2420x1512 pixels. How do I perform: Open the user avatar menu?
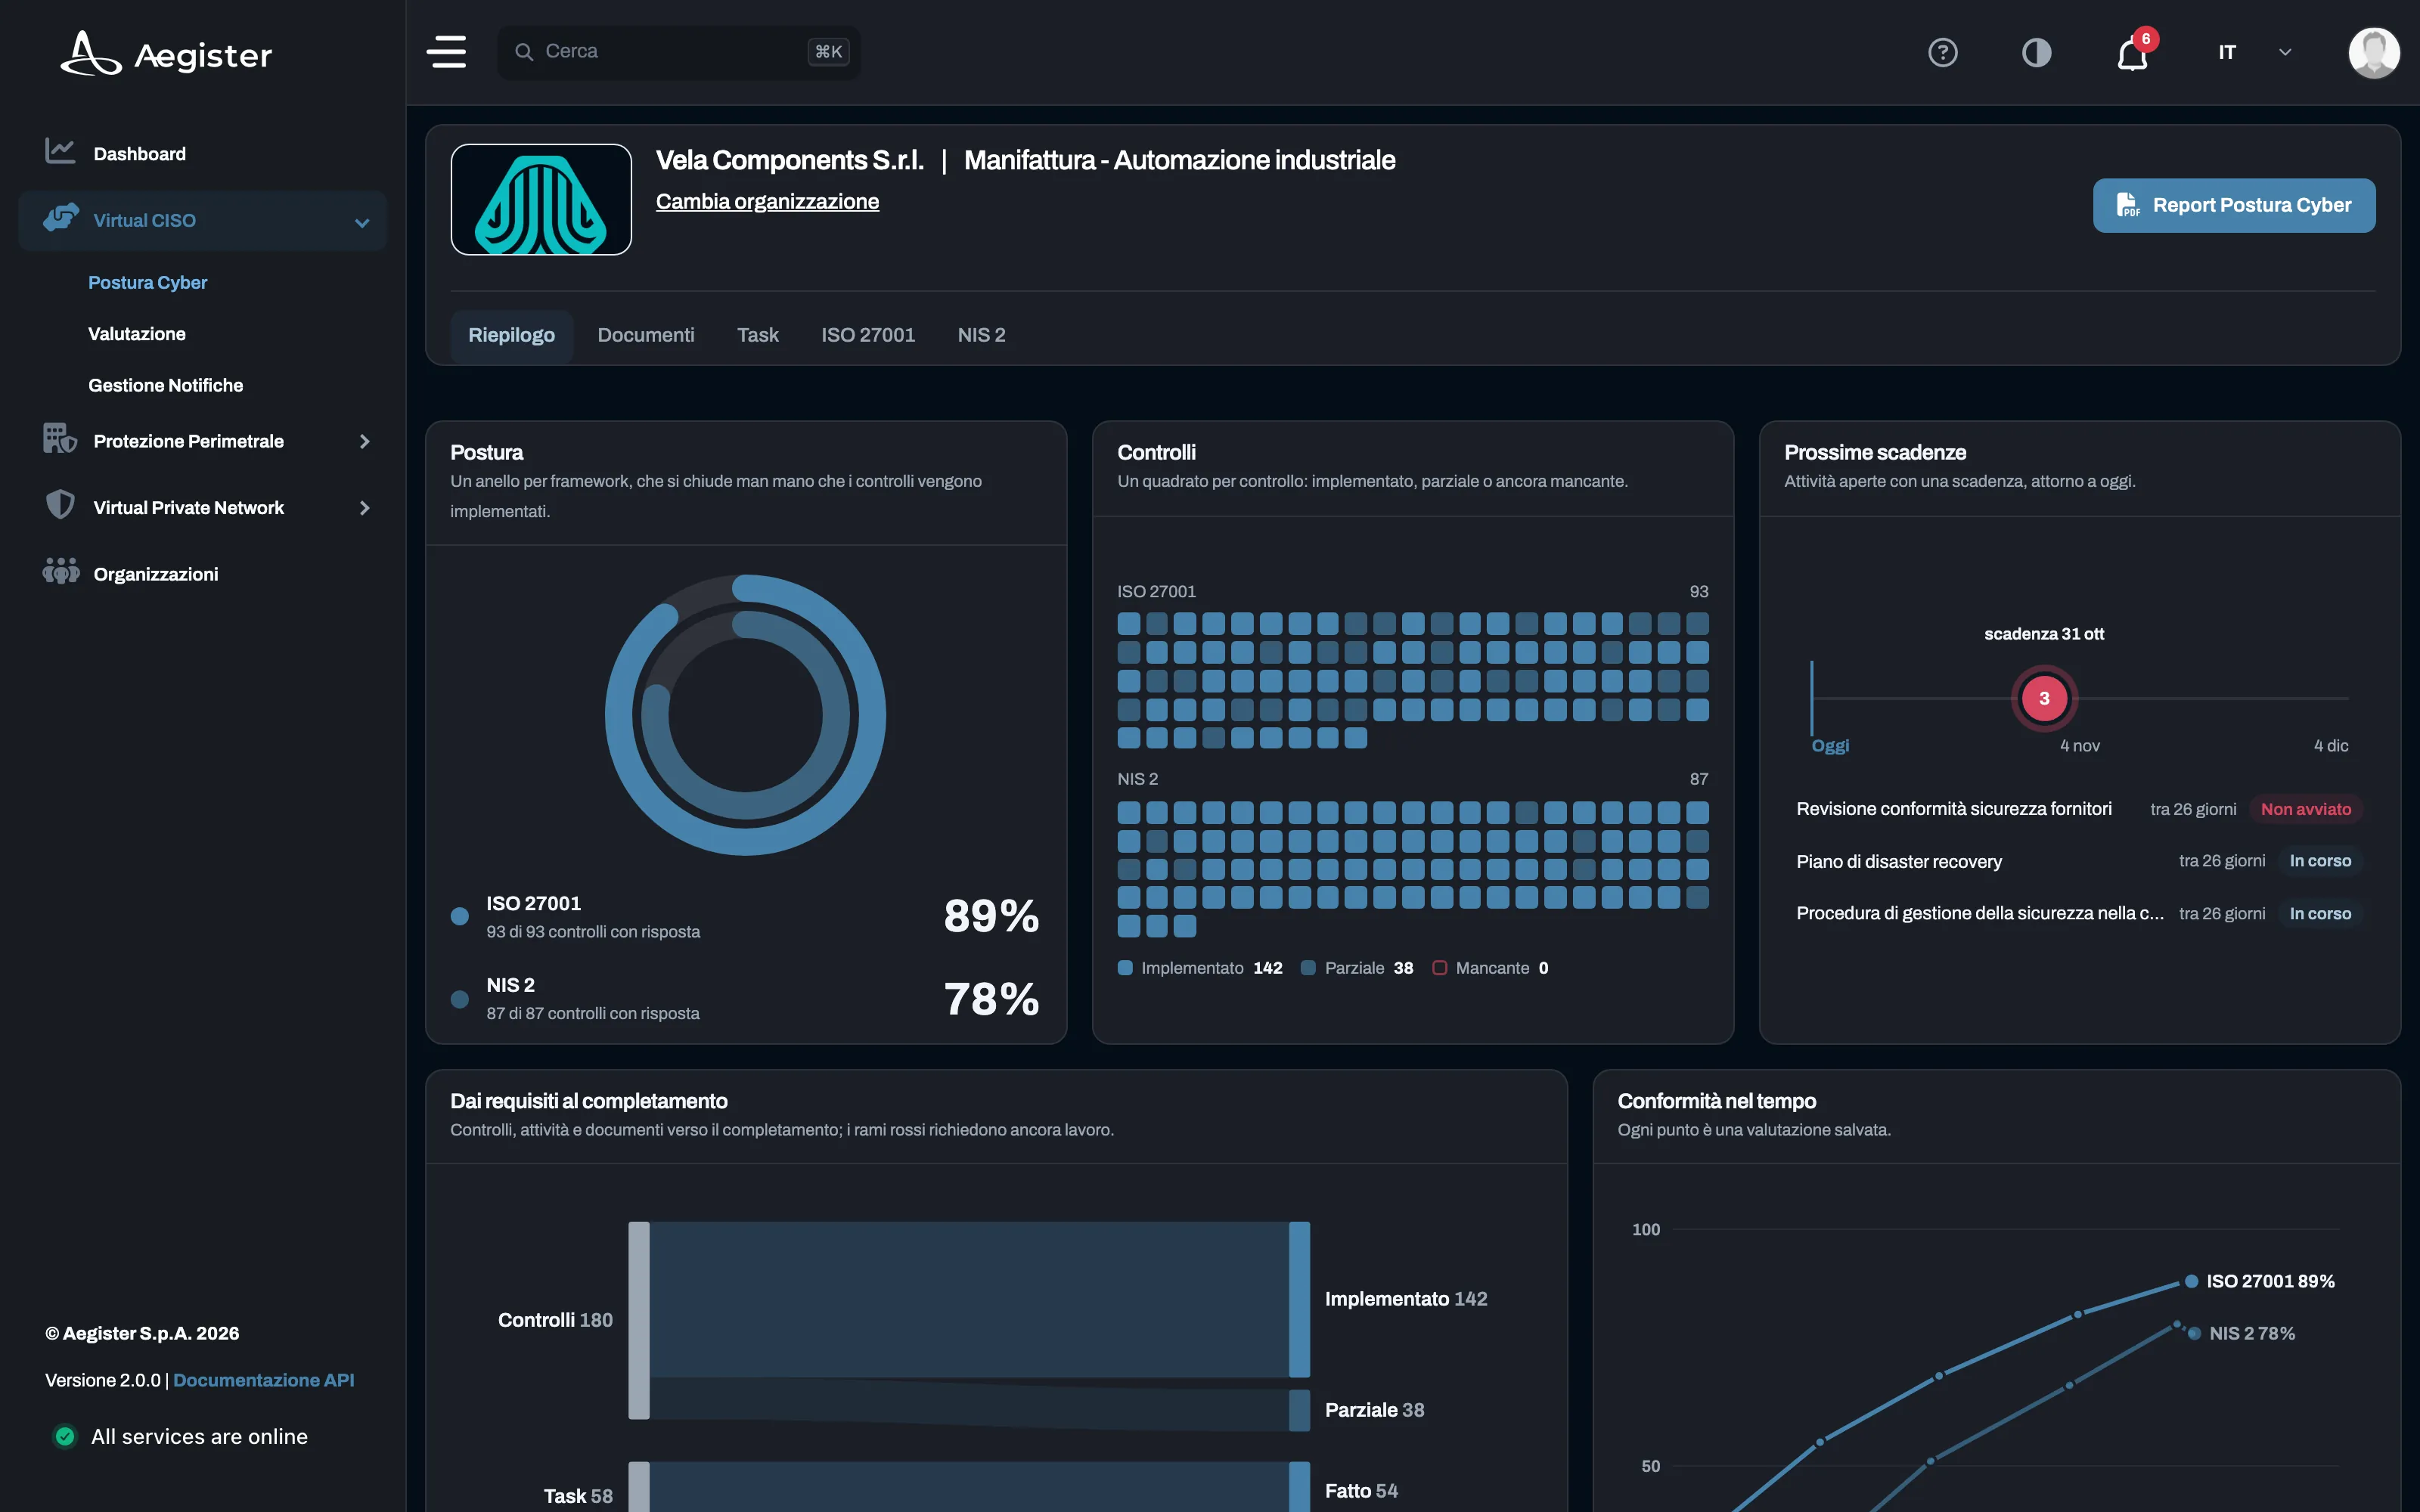(x=2374, y=52)
